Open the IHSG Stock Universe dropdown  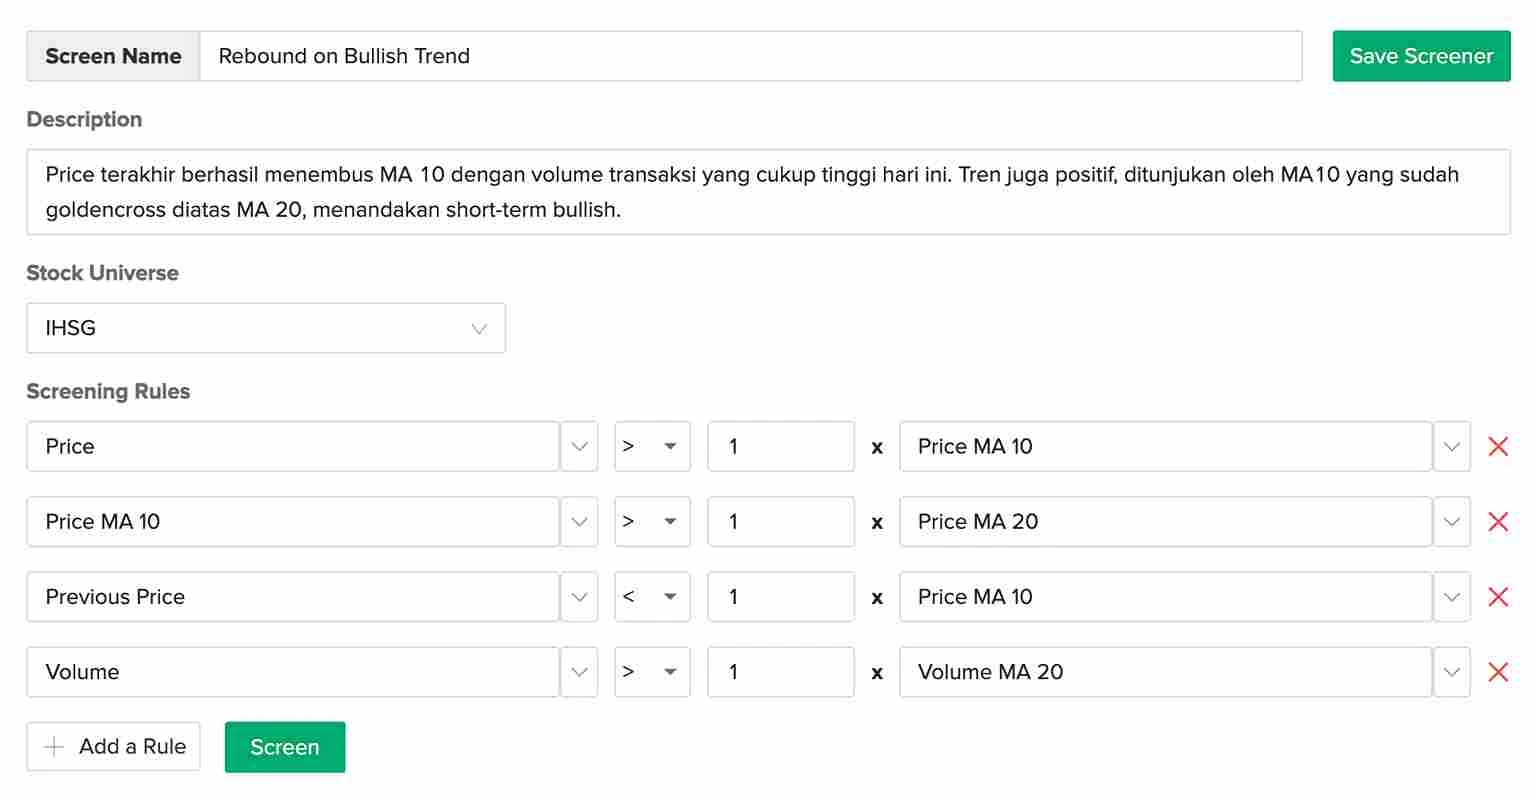(x=266, y=328)
